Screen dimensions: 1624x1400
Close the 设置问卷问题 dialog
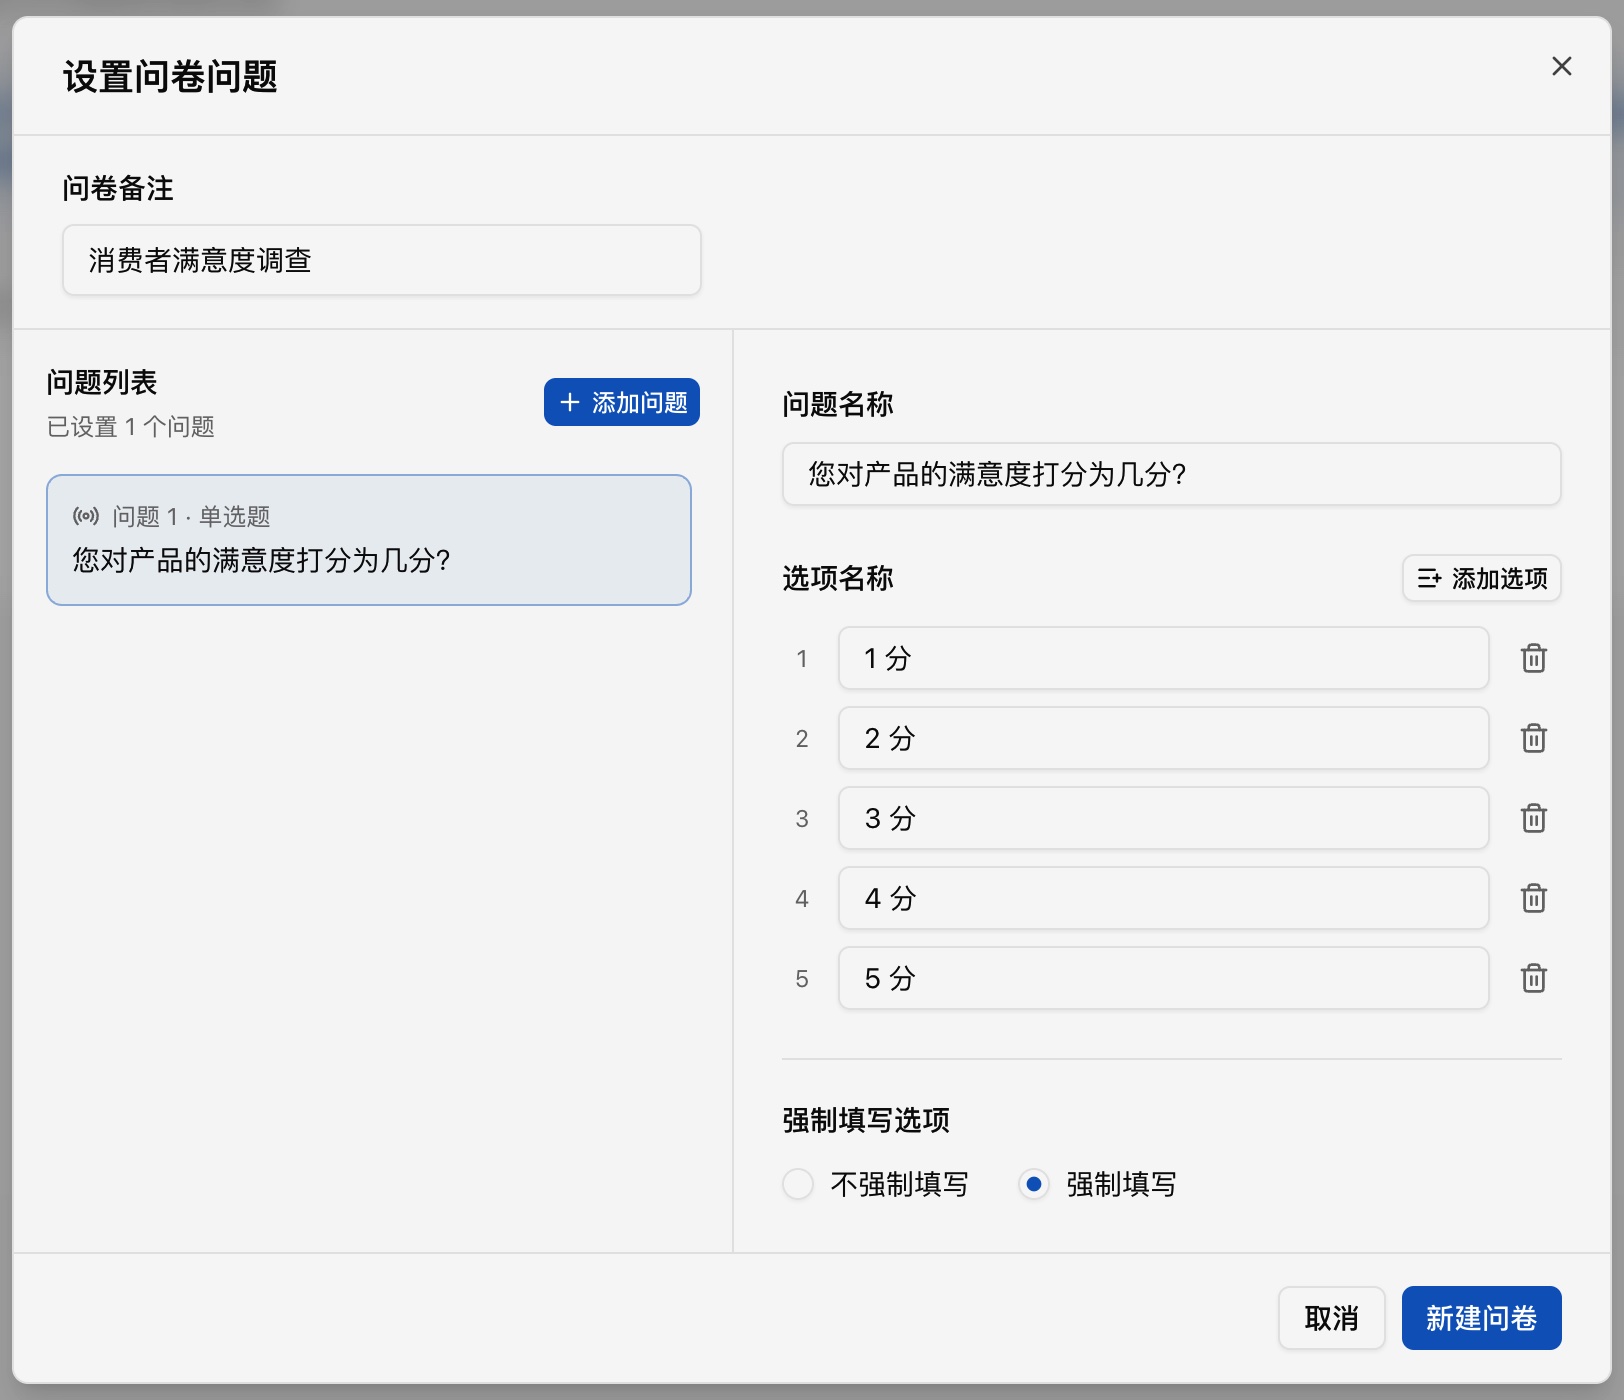pos(1561,66)
